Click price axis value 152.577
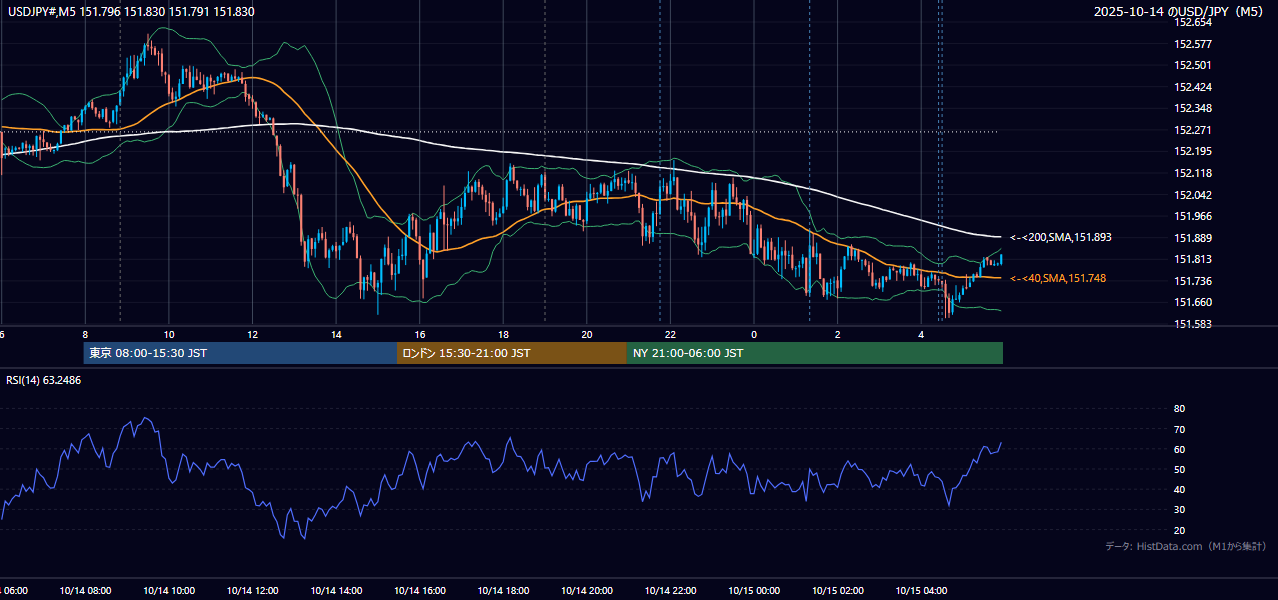1278x600 pixels. pyautogui.click(x=1192, y=44)
